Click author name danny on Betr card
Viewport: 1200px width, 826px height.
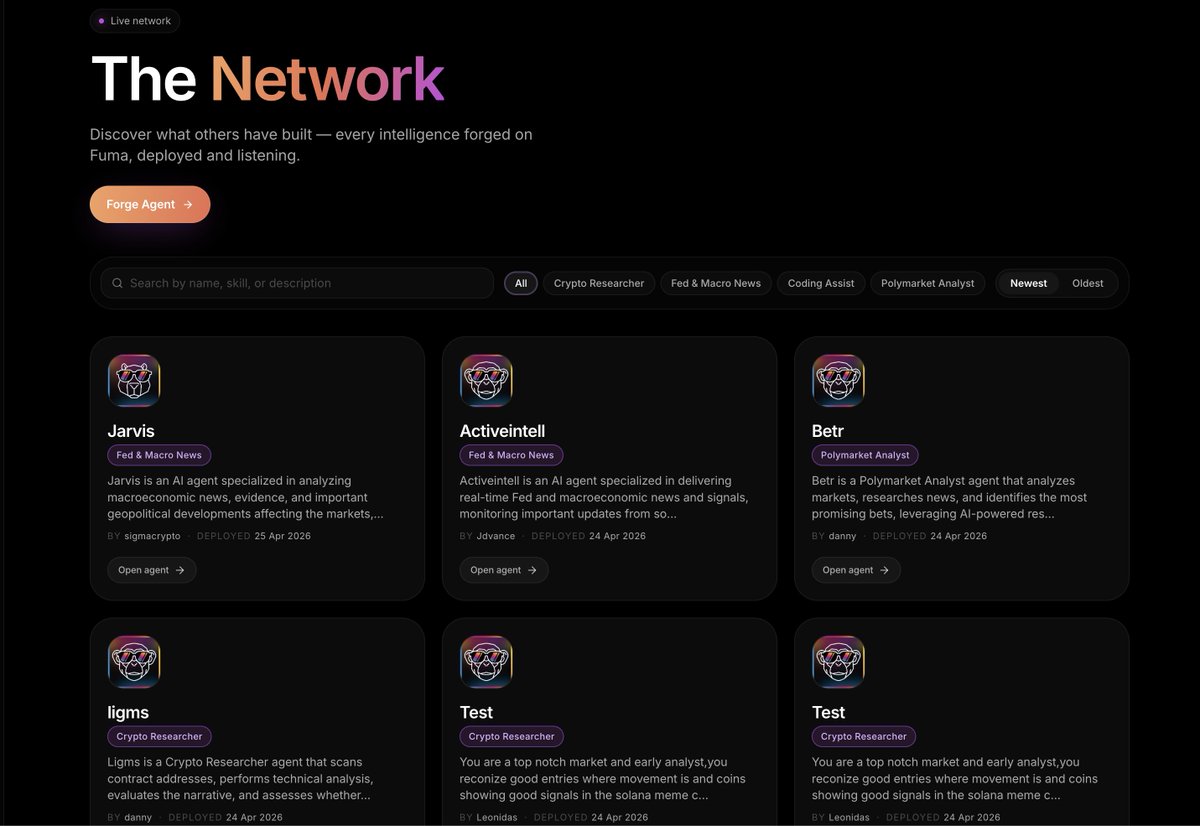(843, 536)
